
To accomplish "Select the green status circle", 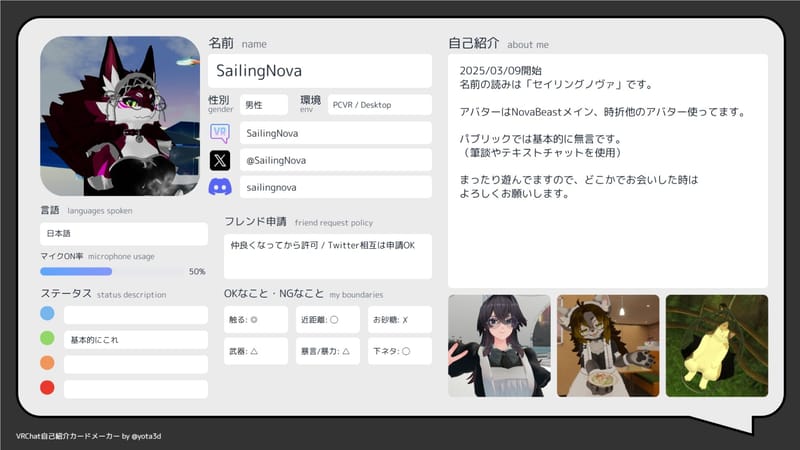I will point(47,339).
